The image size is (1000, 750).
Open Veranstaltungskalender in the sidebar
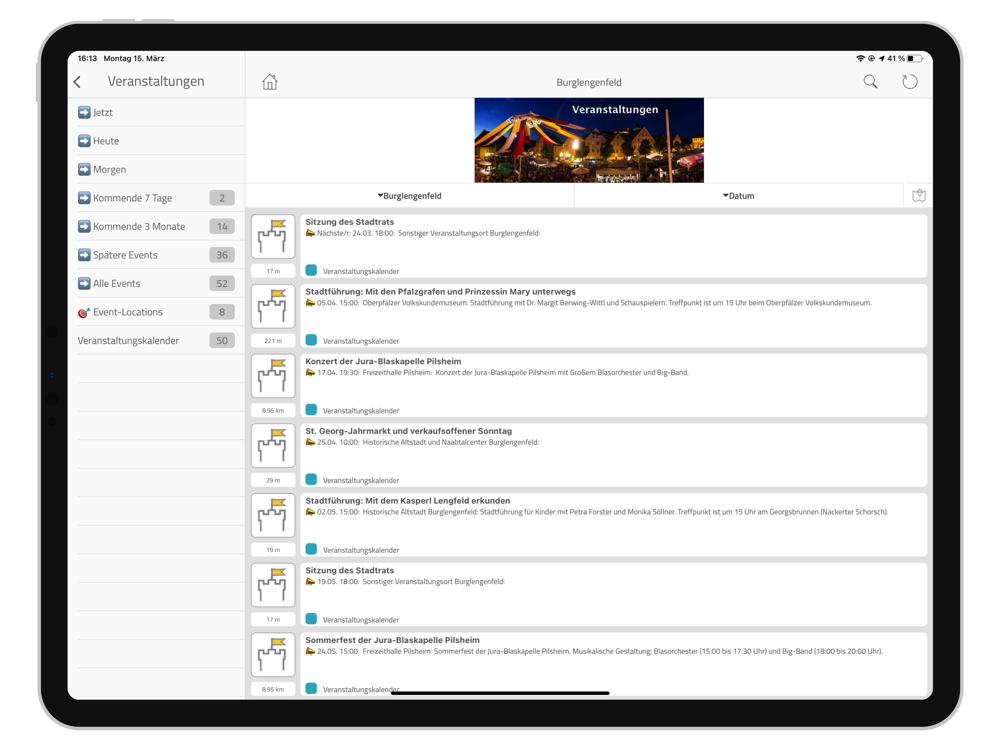156,341
